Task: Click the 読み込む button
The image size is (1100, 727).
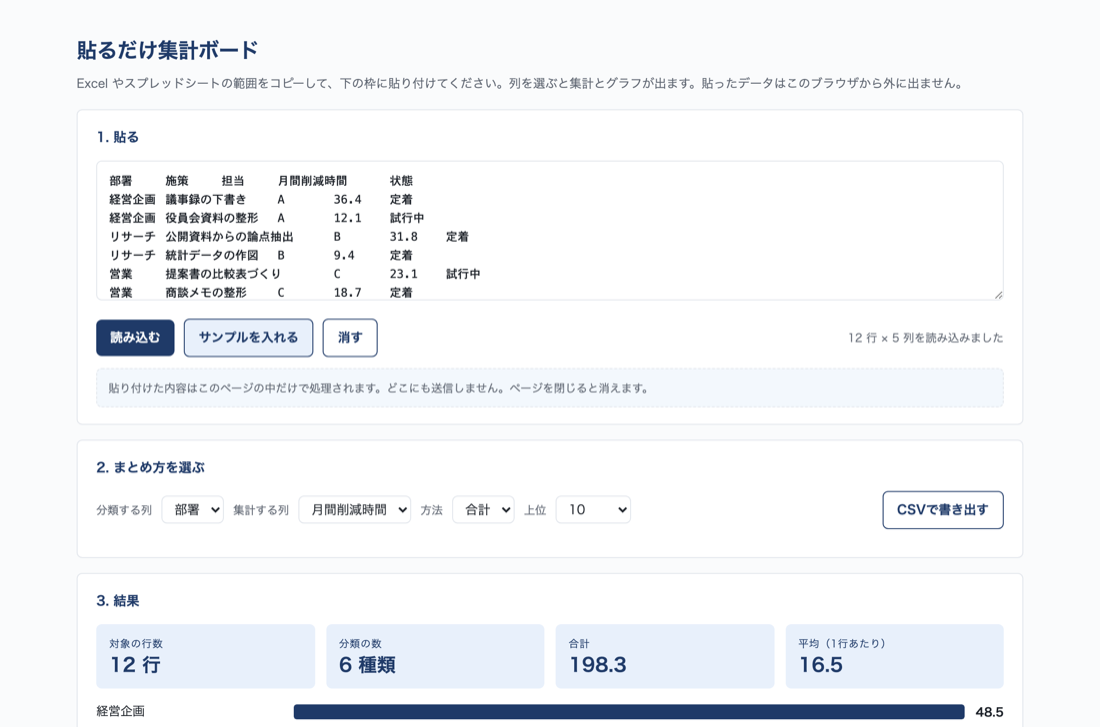Action: pyautogui.click(x=135, y=338)
